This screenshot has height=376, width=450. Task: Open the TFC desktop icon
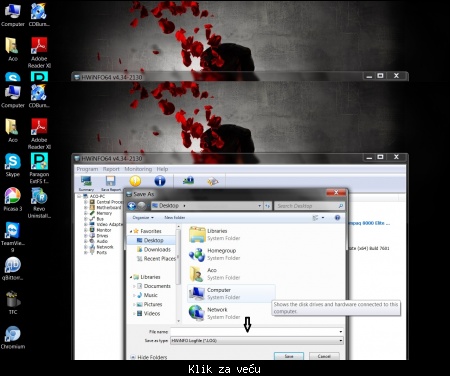(13, 303)
